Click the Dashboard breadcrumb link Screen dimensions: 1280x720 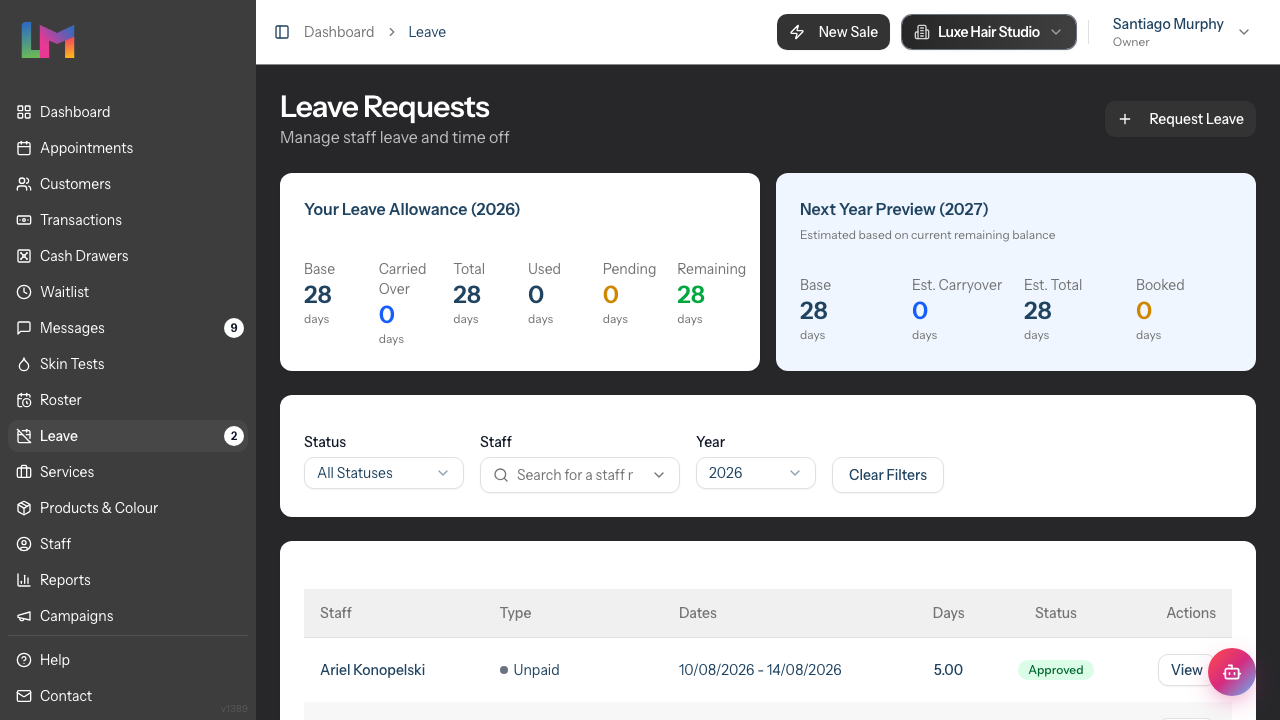coord(339,32)
